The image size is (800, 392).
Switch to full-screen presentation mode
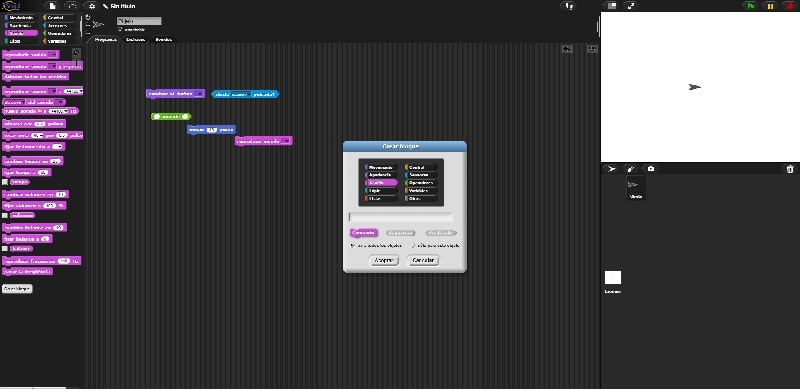631,6
